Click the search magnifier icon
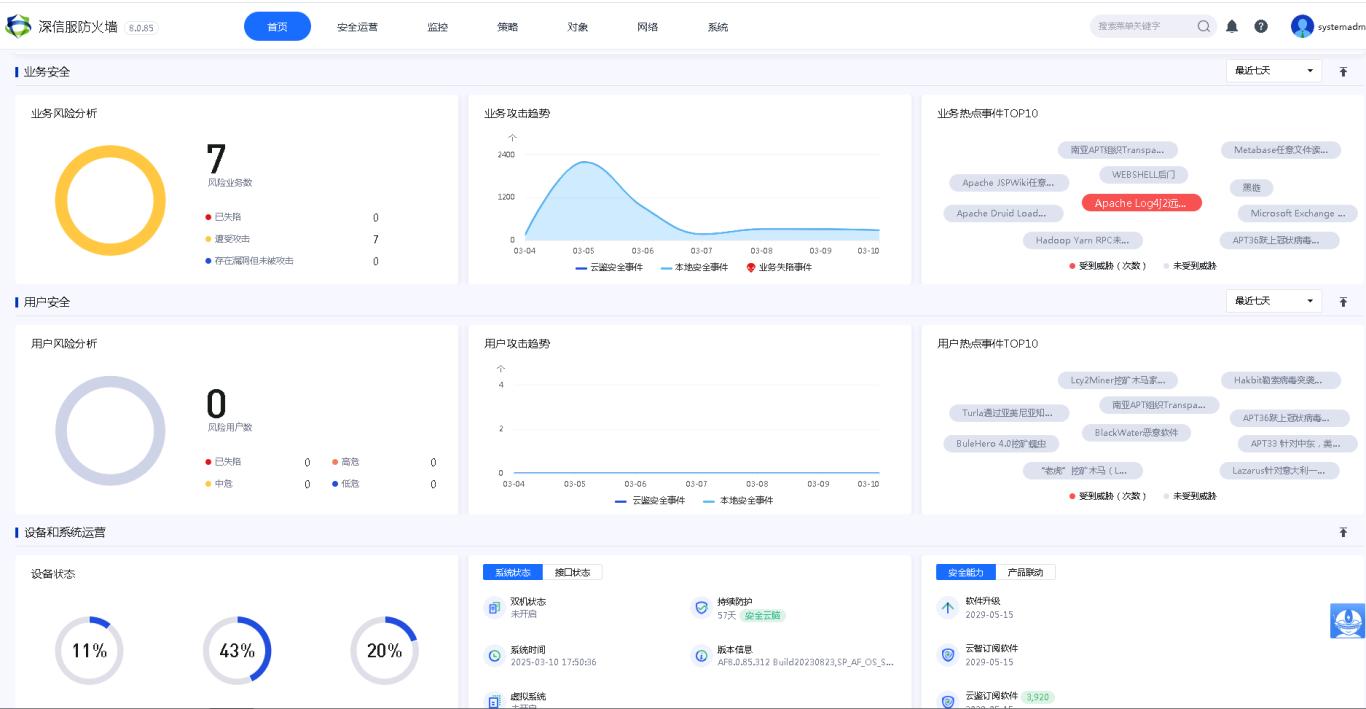Viewport: 1366px width, 709px height. [1204, 26]
